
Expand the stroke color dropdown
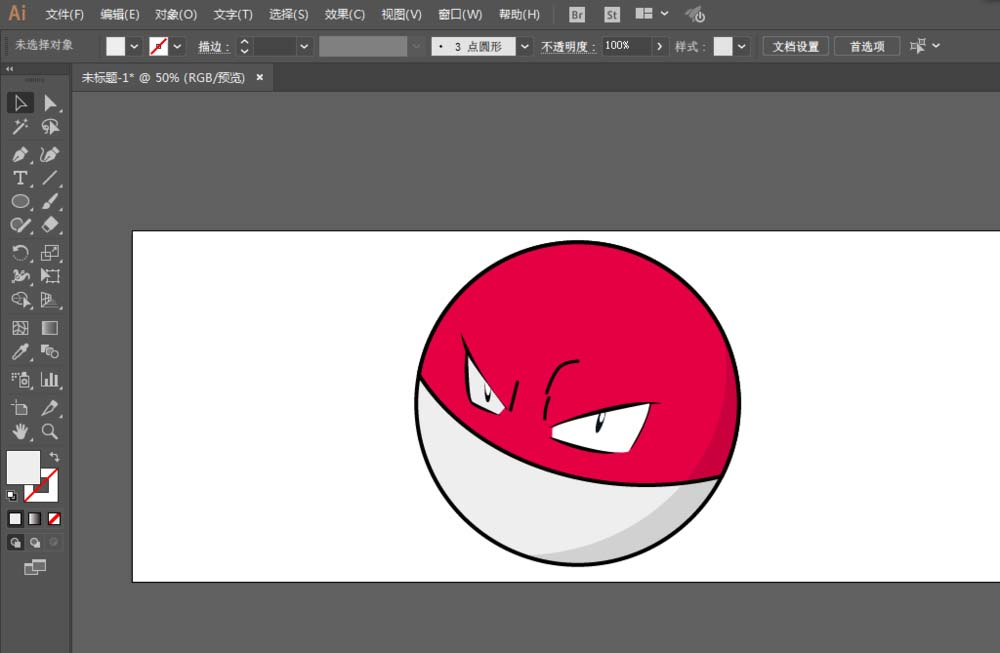click(x=178, y=46)
